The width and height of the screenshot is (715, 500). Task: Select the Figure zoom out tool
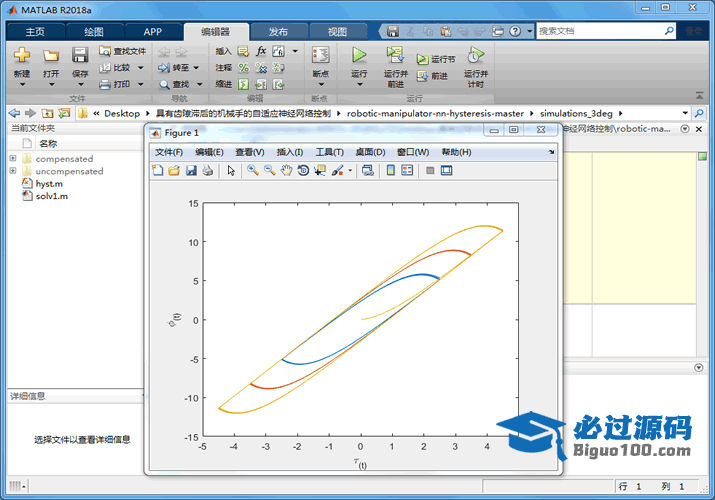point(269,170)
